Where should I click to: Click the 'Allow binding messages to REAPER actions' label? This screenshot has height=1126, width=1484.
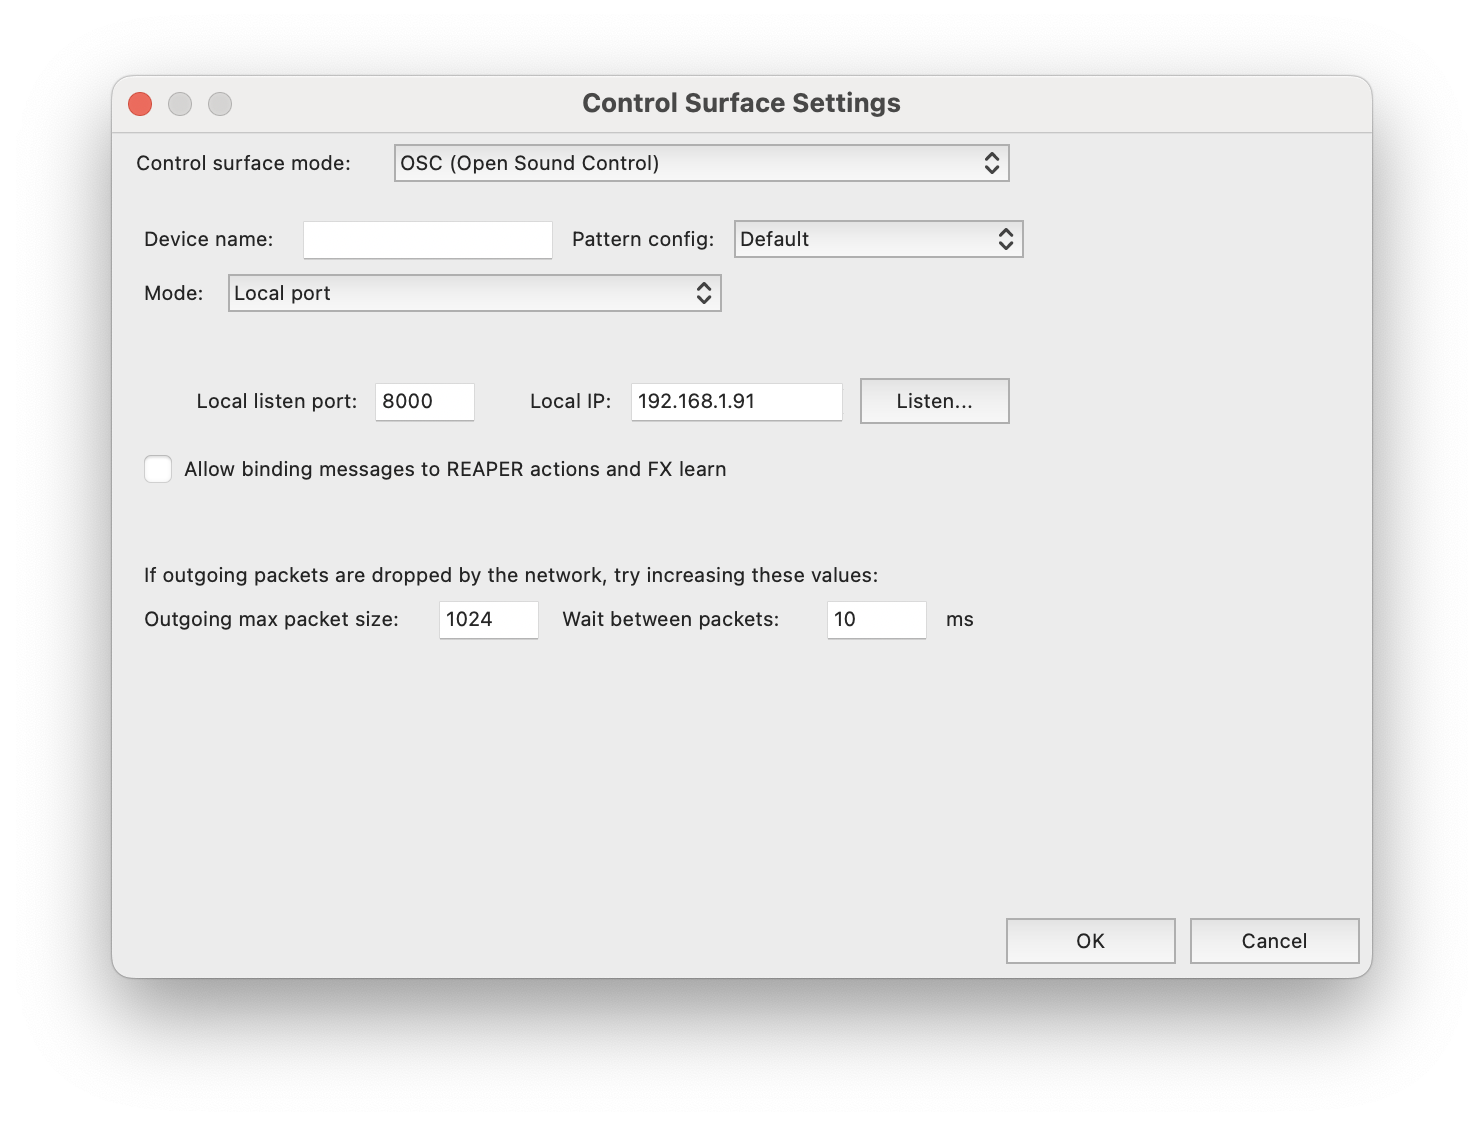(x=455, y=469)
